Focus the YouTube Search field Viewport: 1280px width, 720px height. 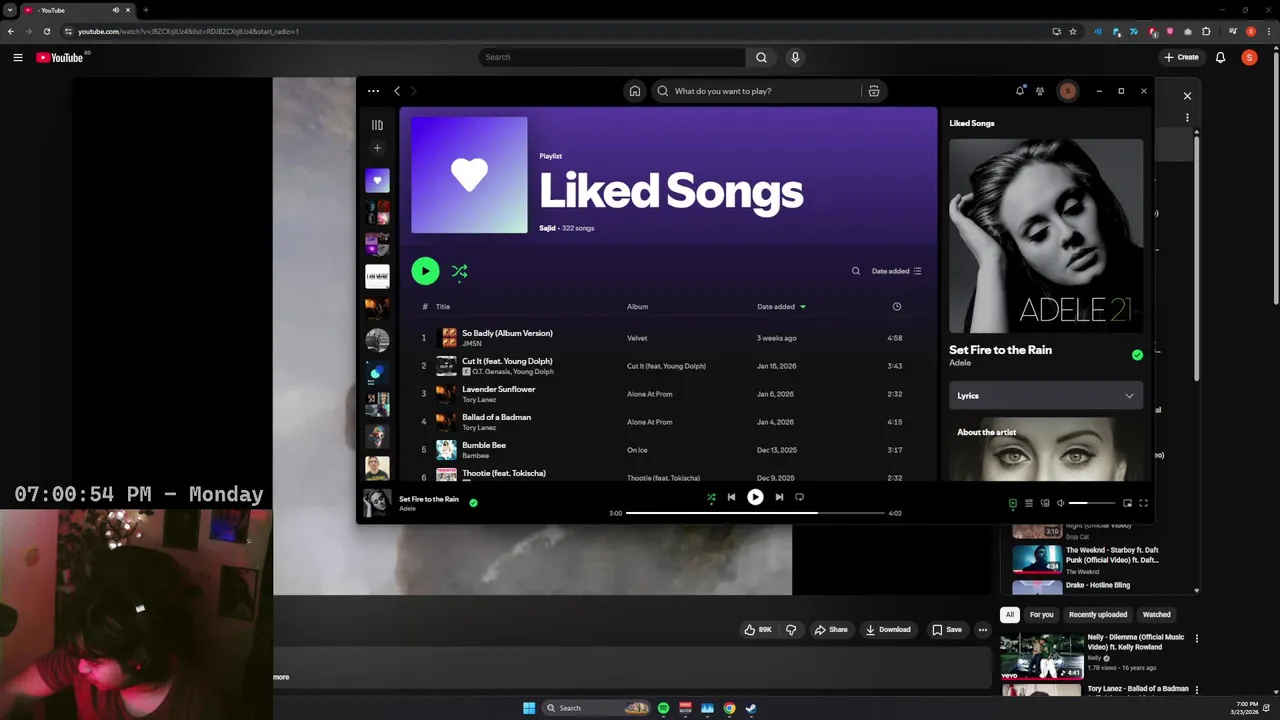612,57
